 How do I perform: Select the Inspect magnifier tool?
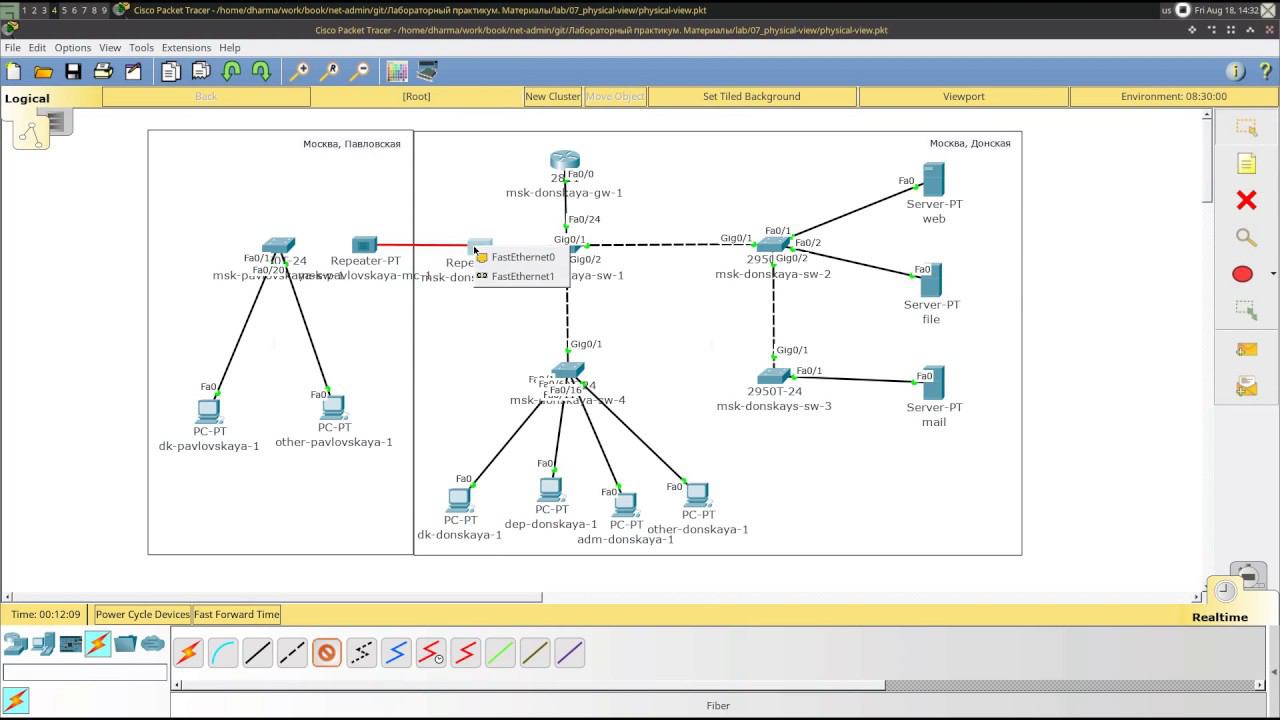(1246, 237)
